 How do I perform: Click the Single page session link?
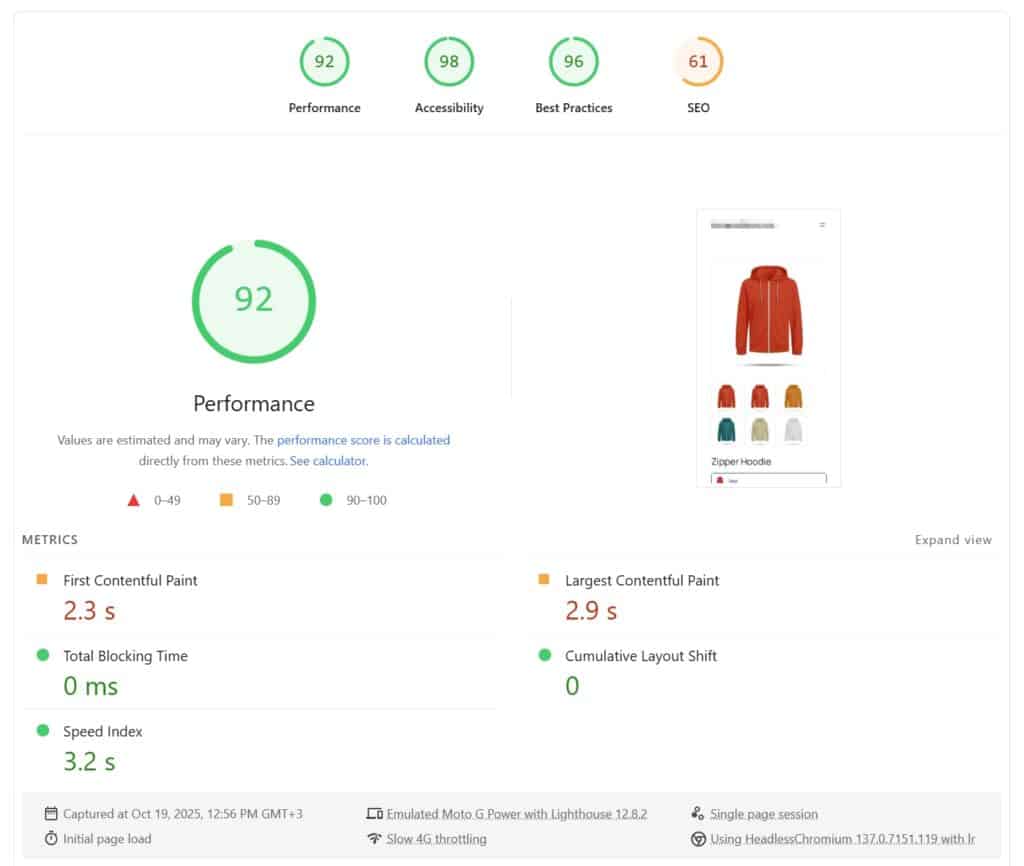coord(763,814)
